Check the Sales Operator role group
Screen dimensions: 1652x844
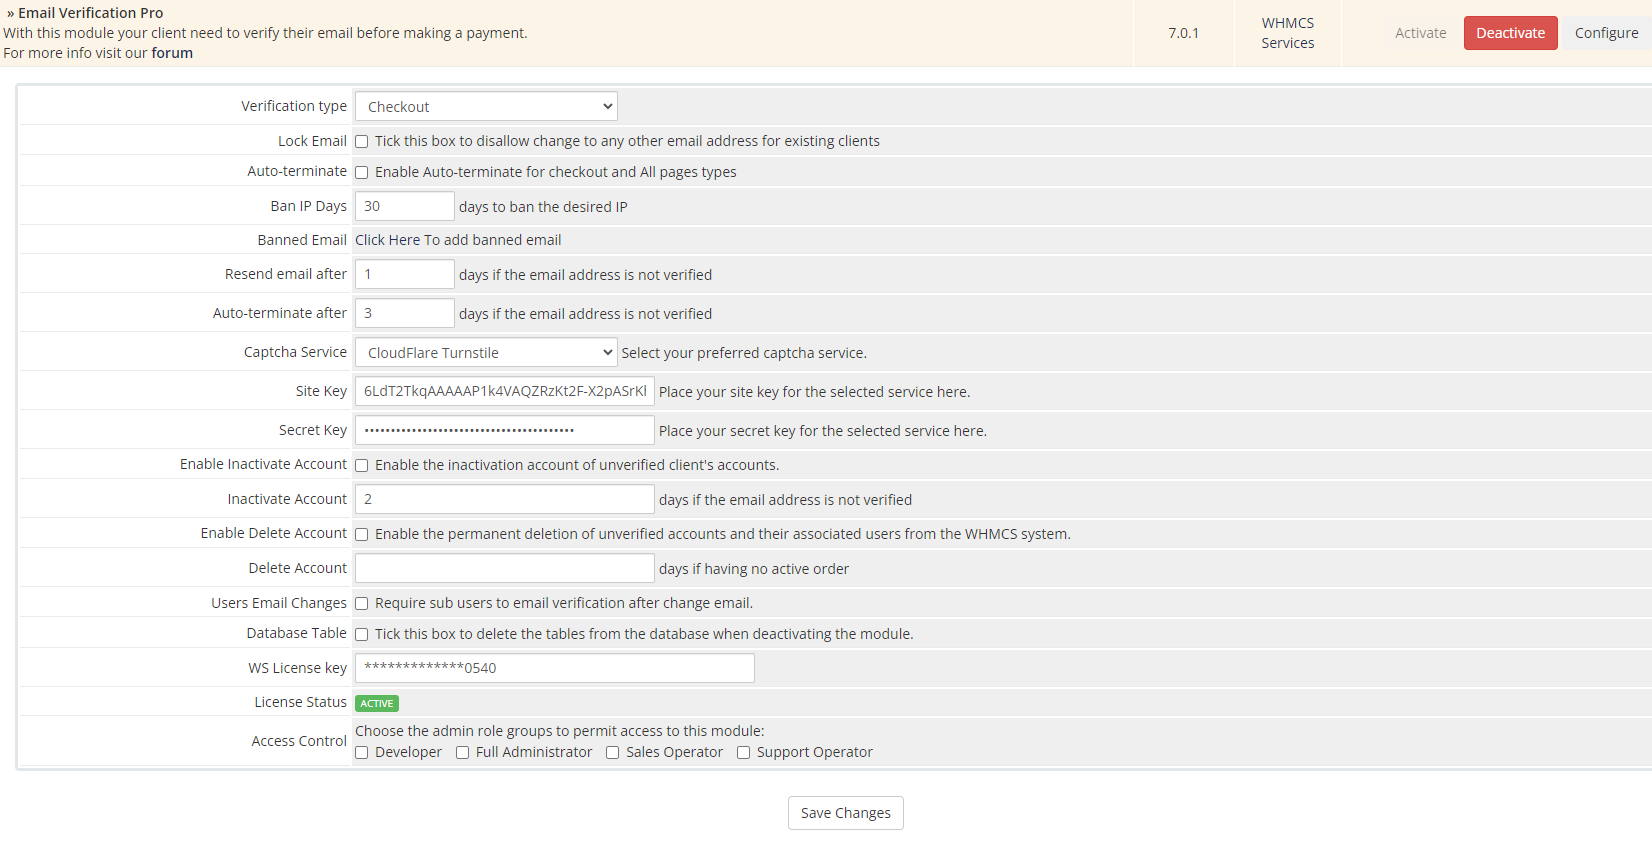pos(613,753)
